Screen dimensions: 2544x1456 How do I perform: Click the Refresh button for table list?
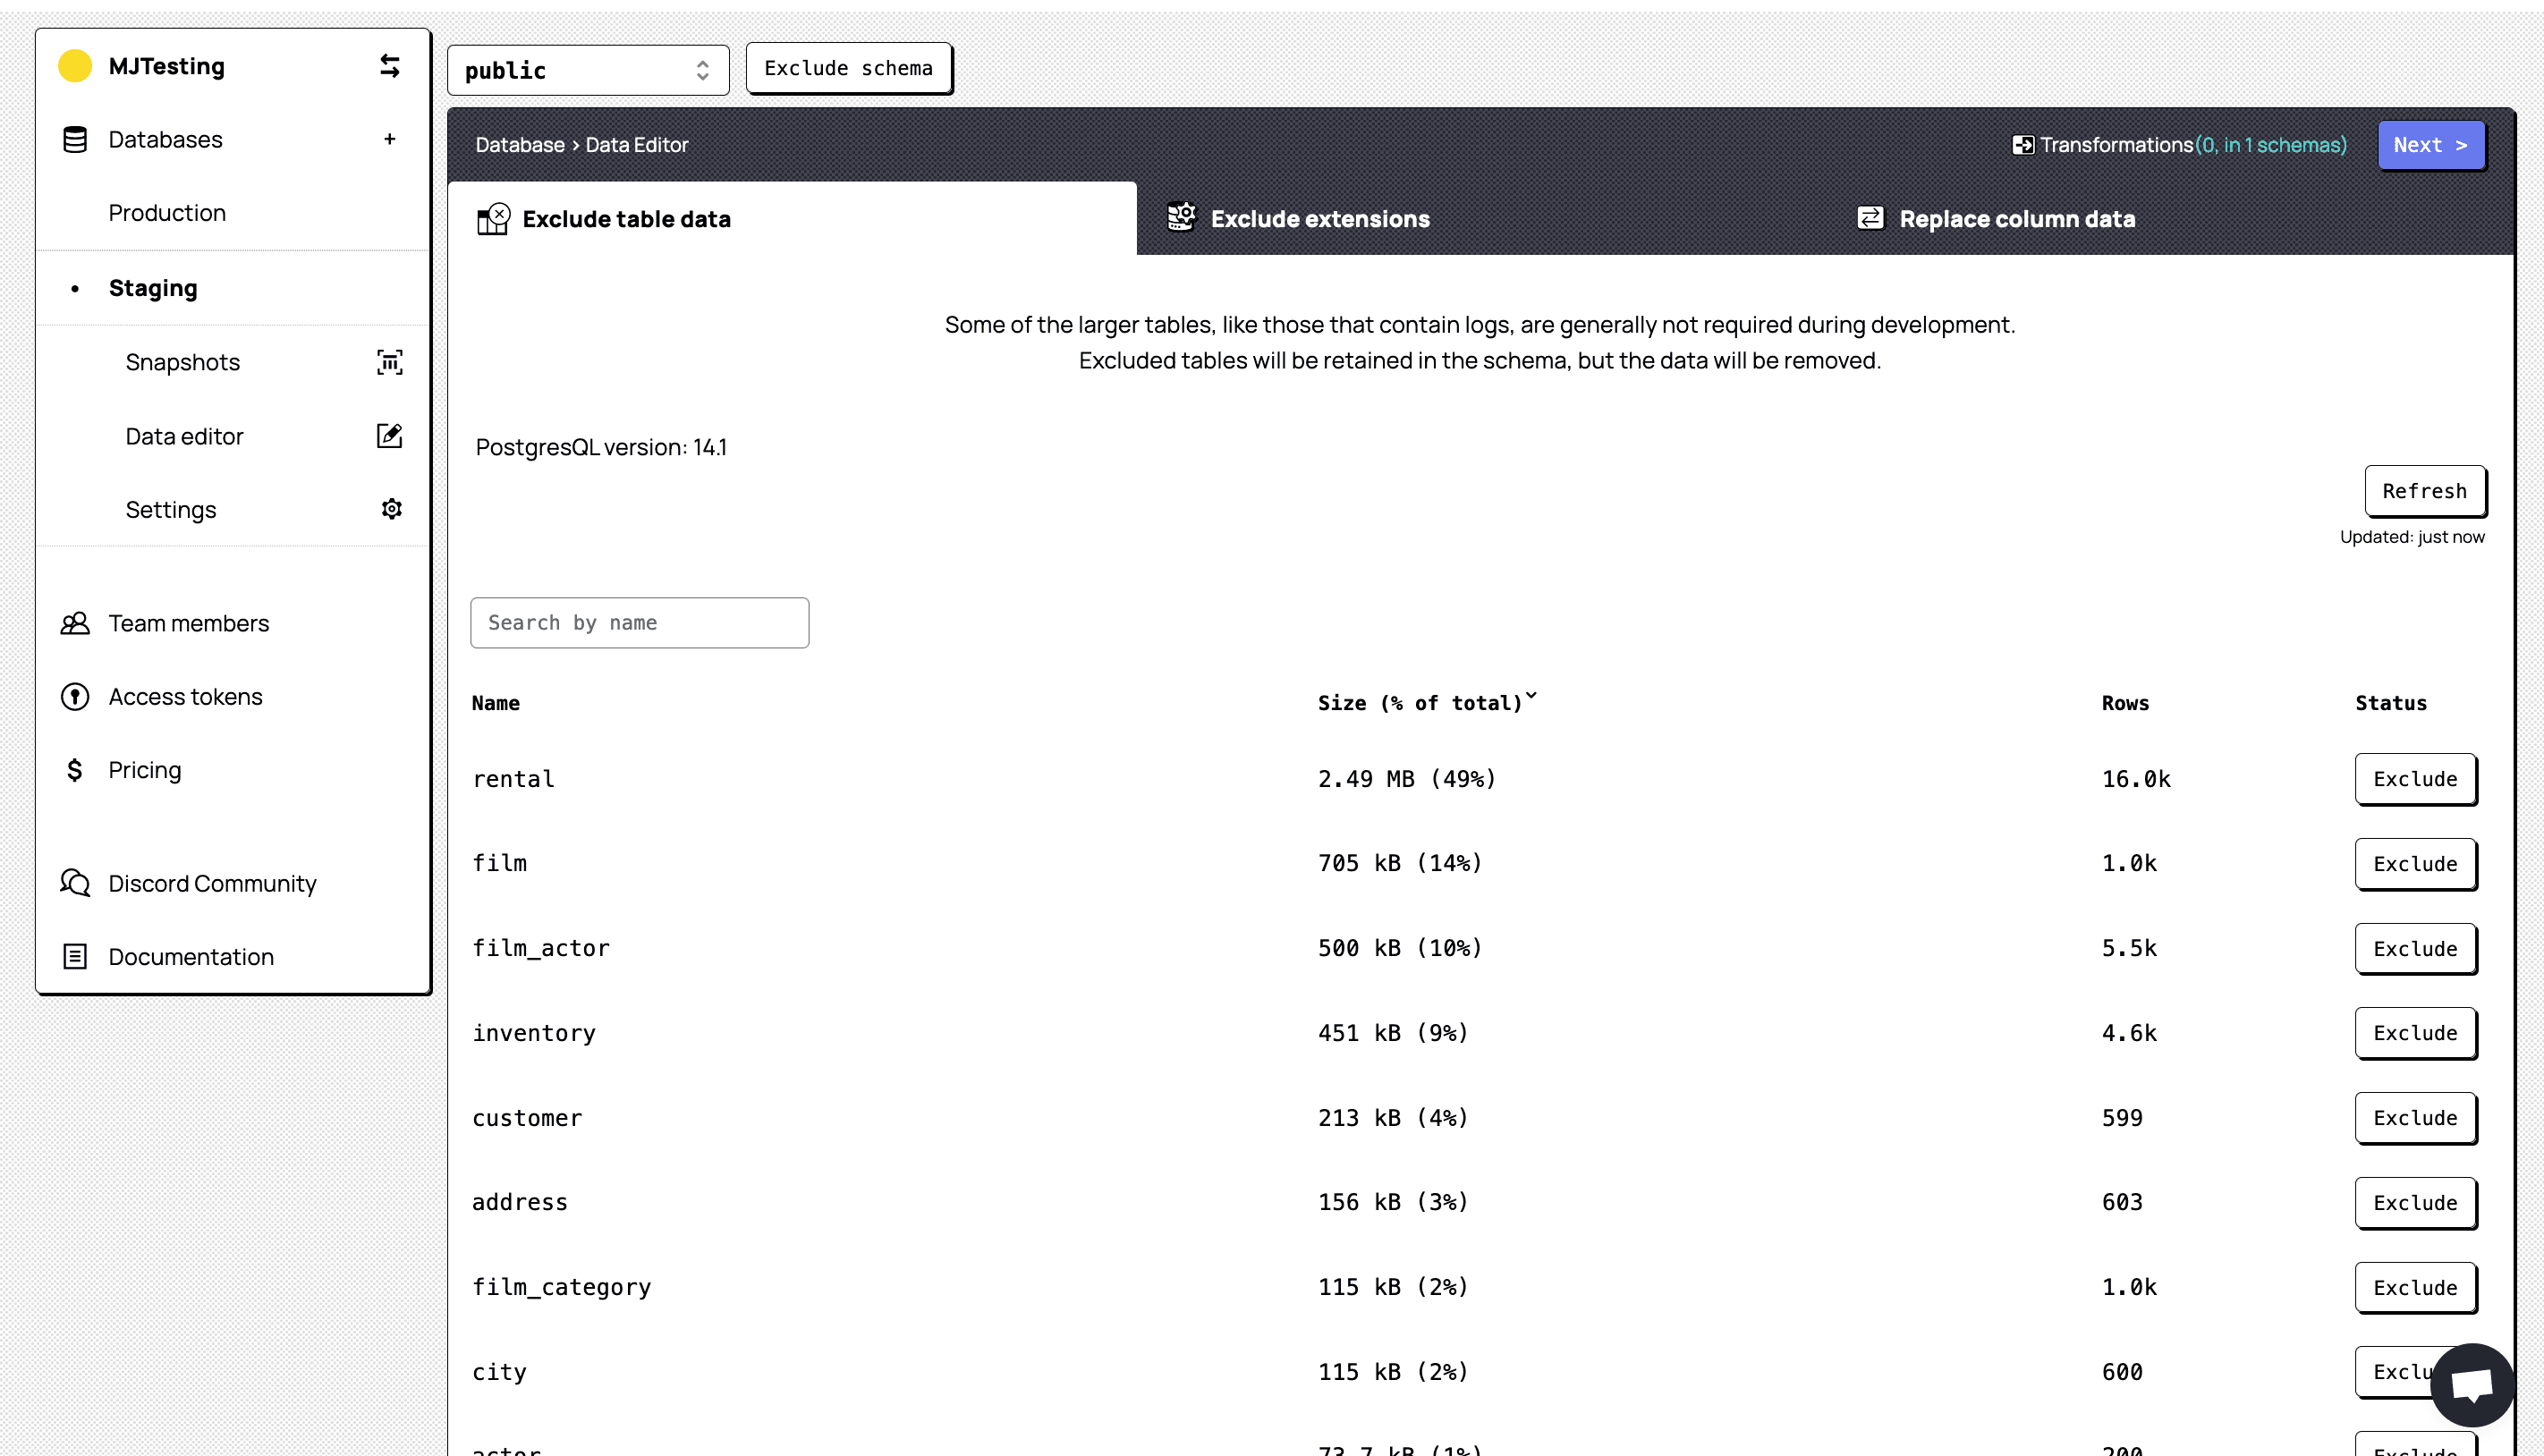click(2425, 489)
